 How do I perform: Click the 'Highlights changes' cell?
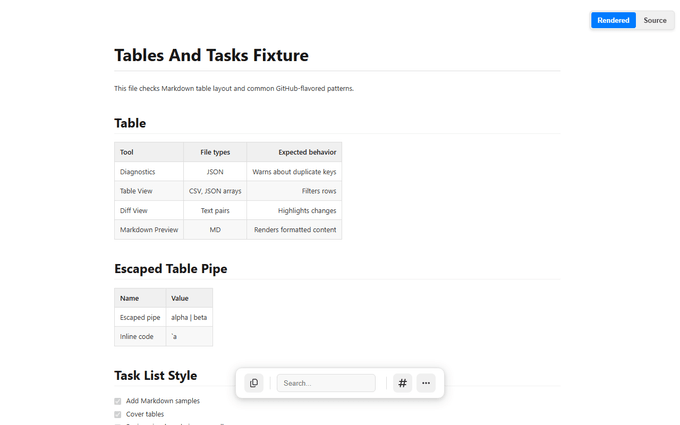[294, 210]
